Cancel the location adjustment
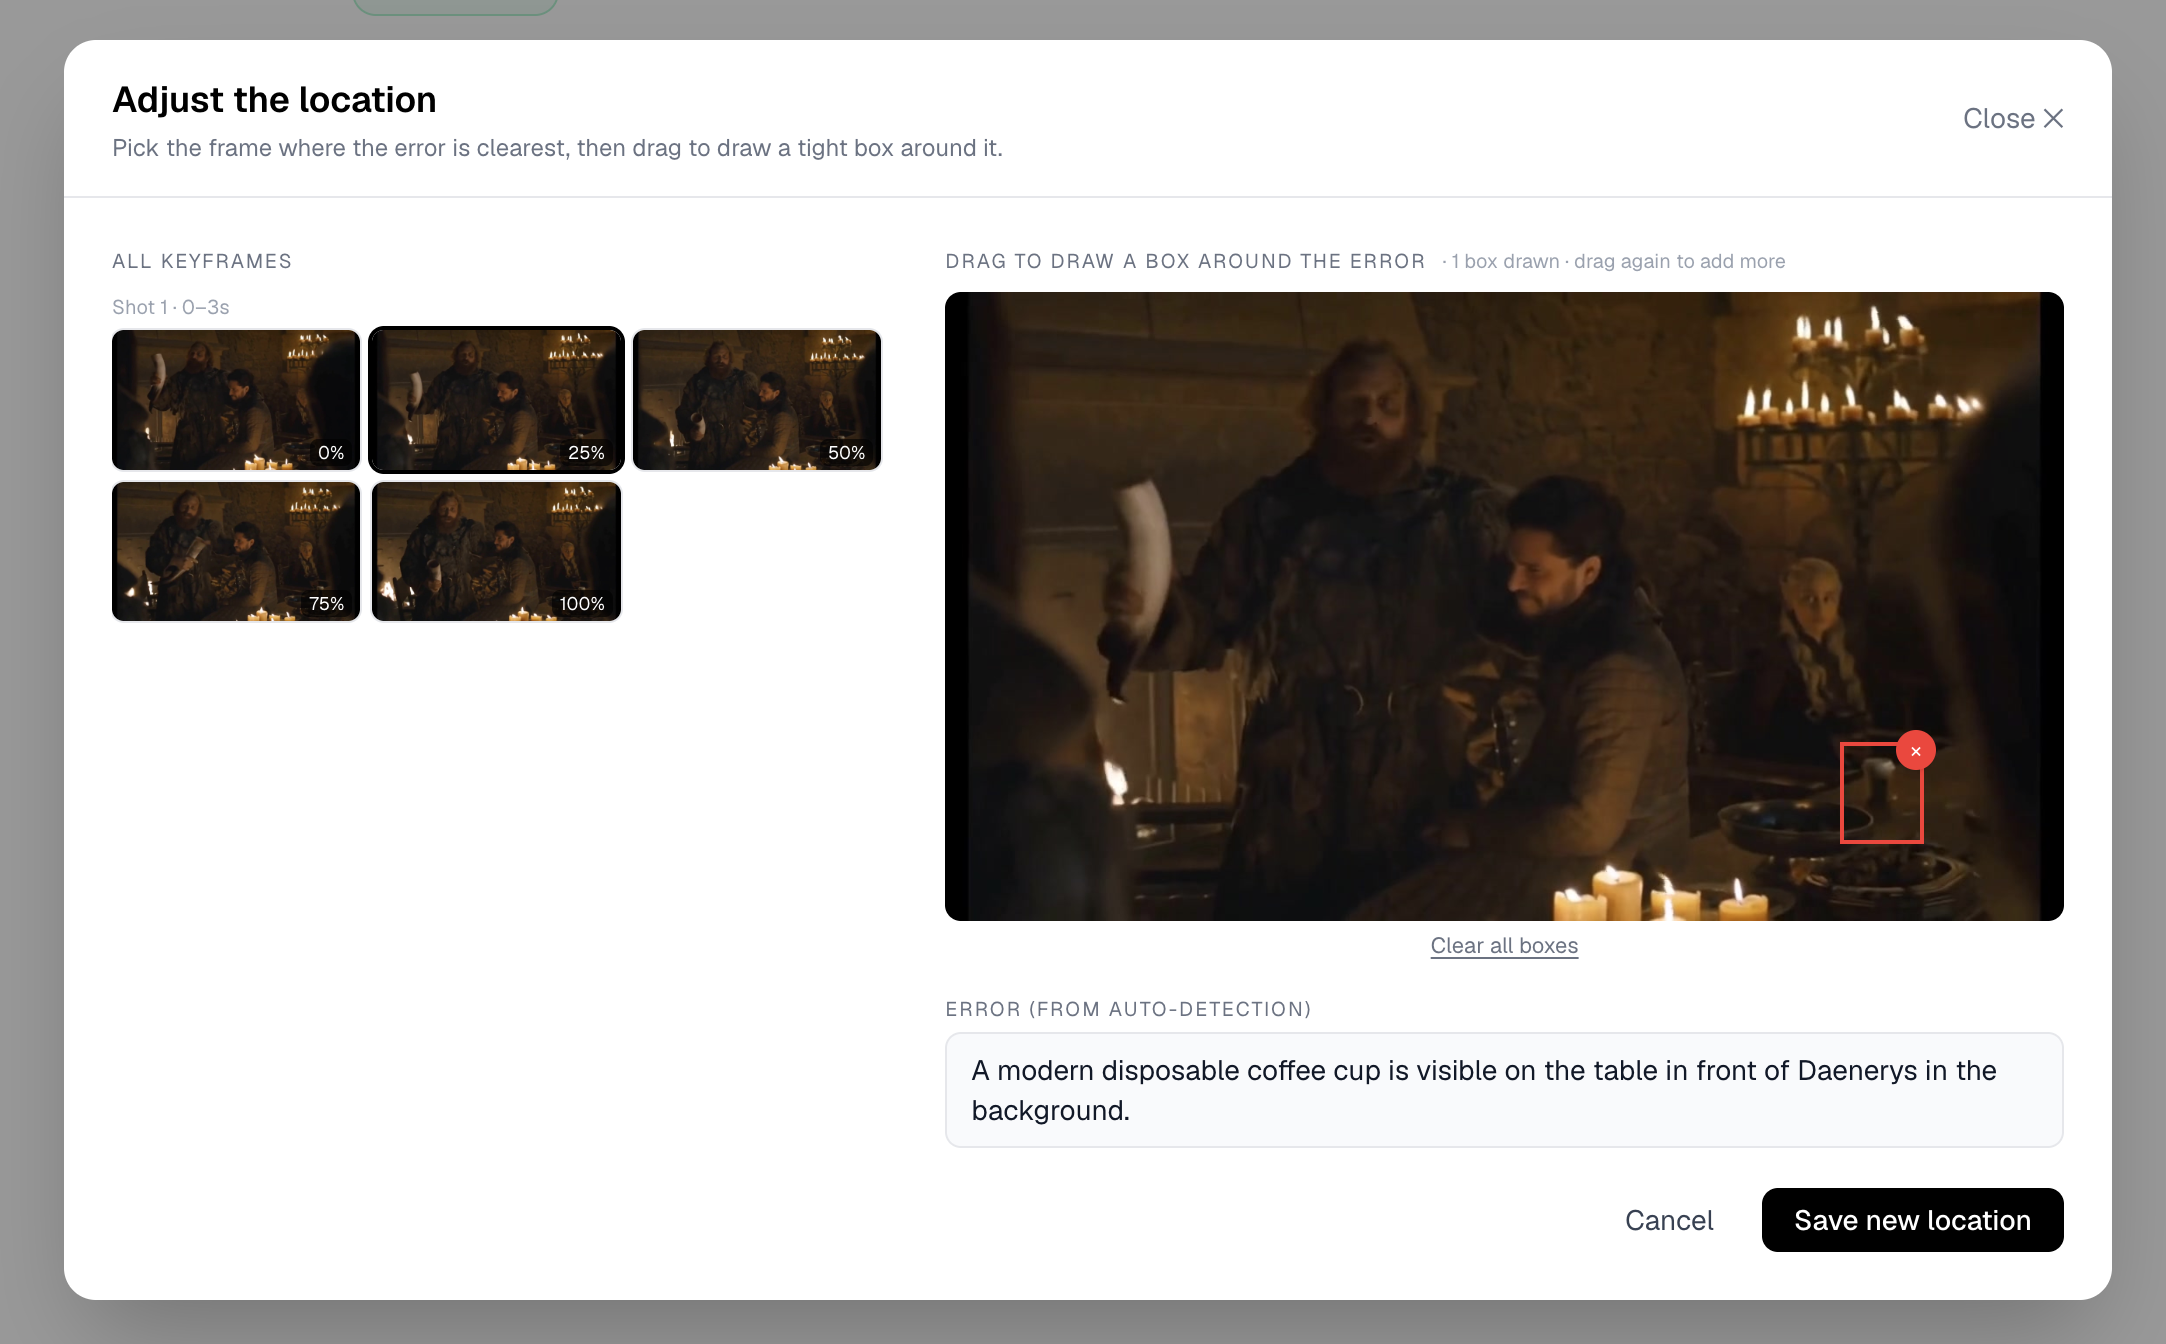The image size is (2166, 1344). (1669, 1220)
